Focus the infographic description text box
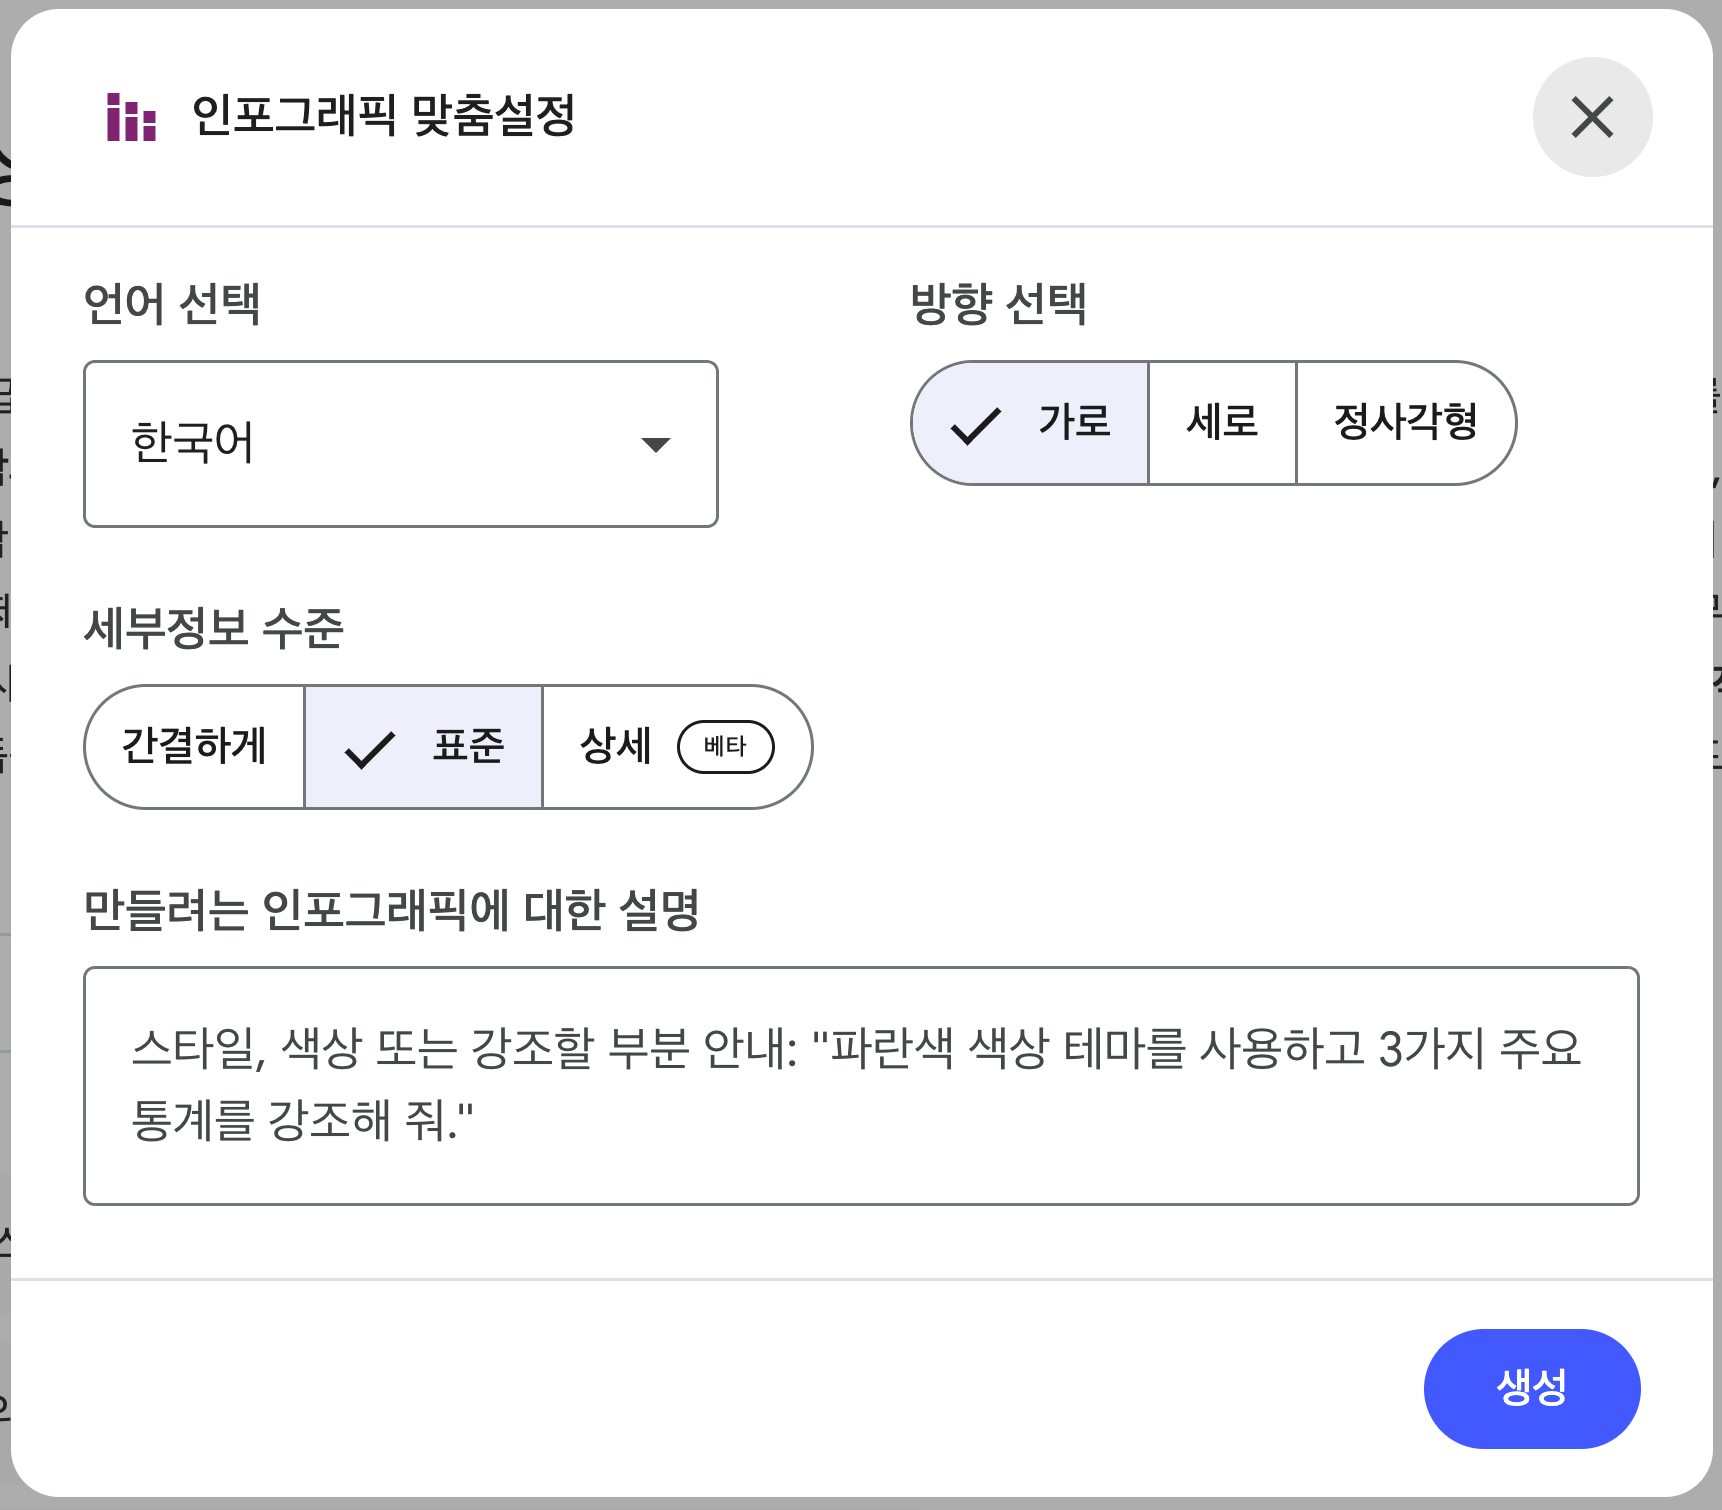This screenshot has height=1510, width=1722. coord(860,1085)
